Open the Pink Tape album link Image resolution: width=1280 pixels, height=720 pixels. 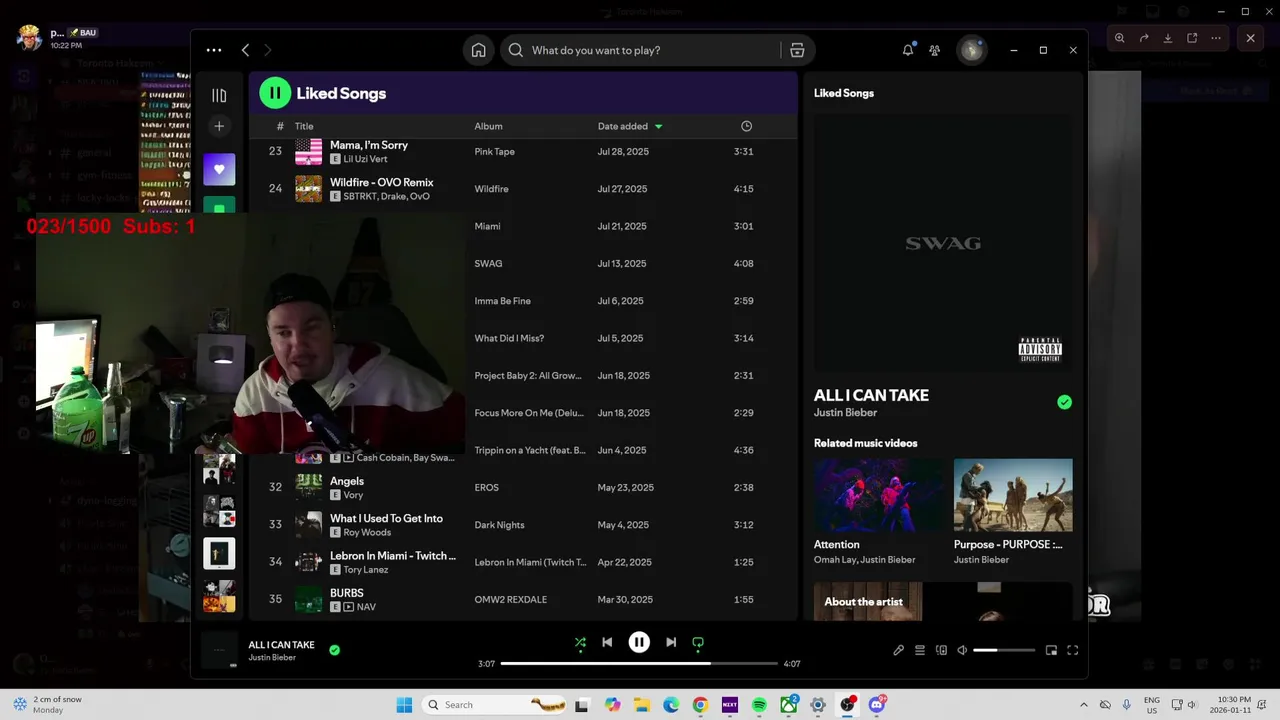coord(494,152)
